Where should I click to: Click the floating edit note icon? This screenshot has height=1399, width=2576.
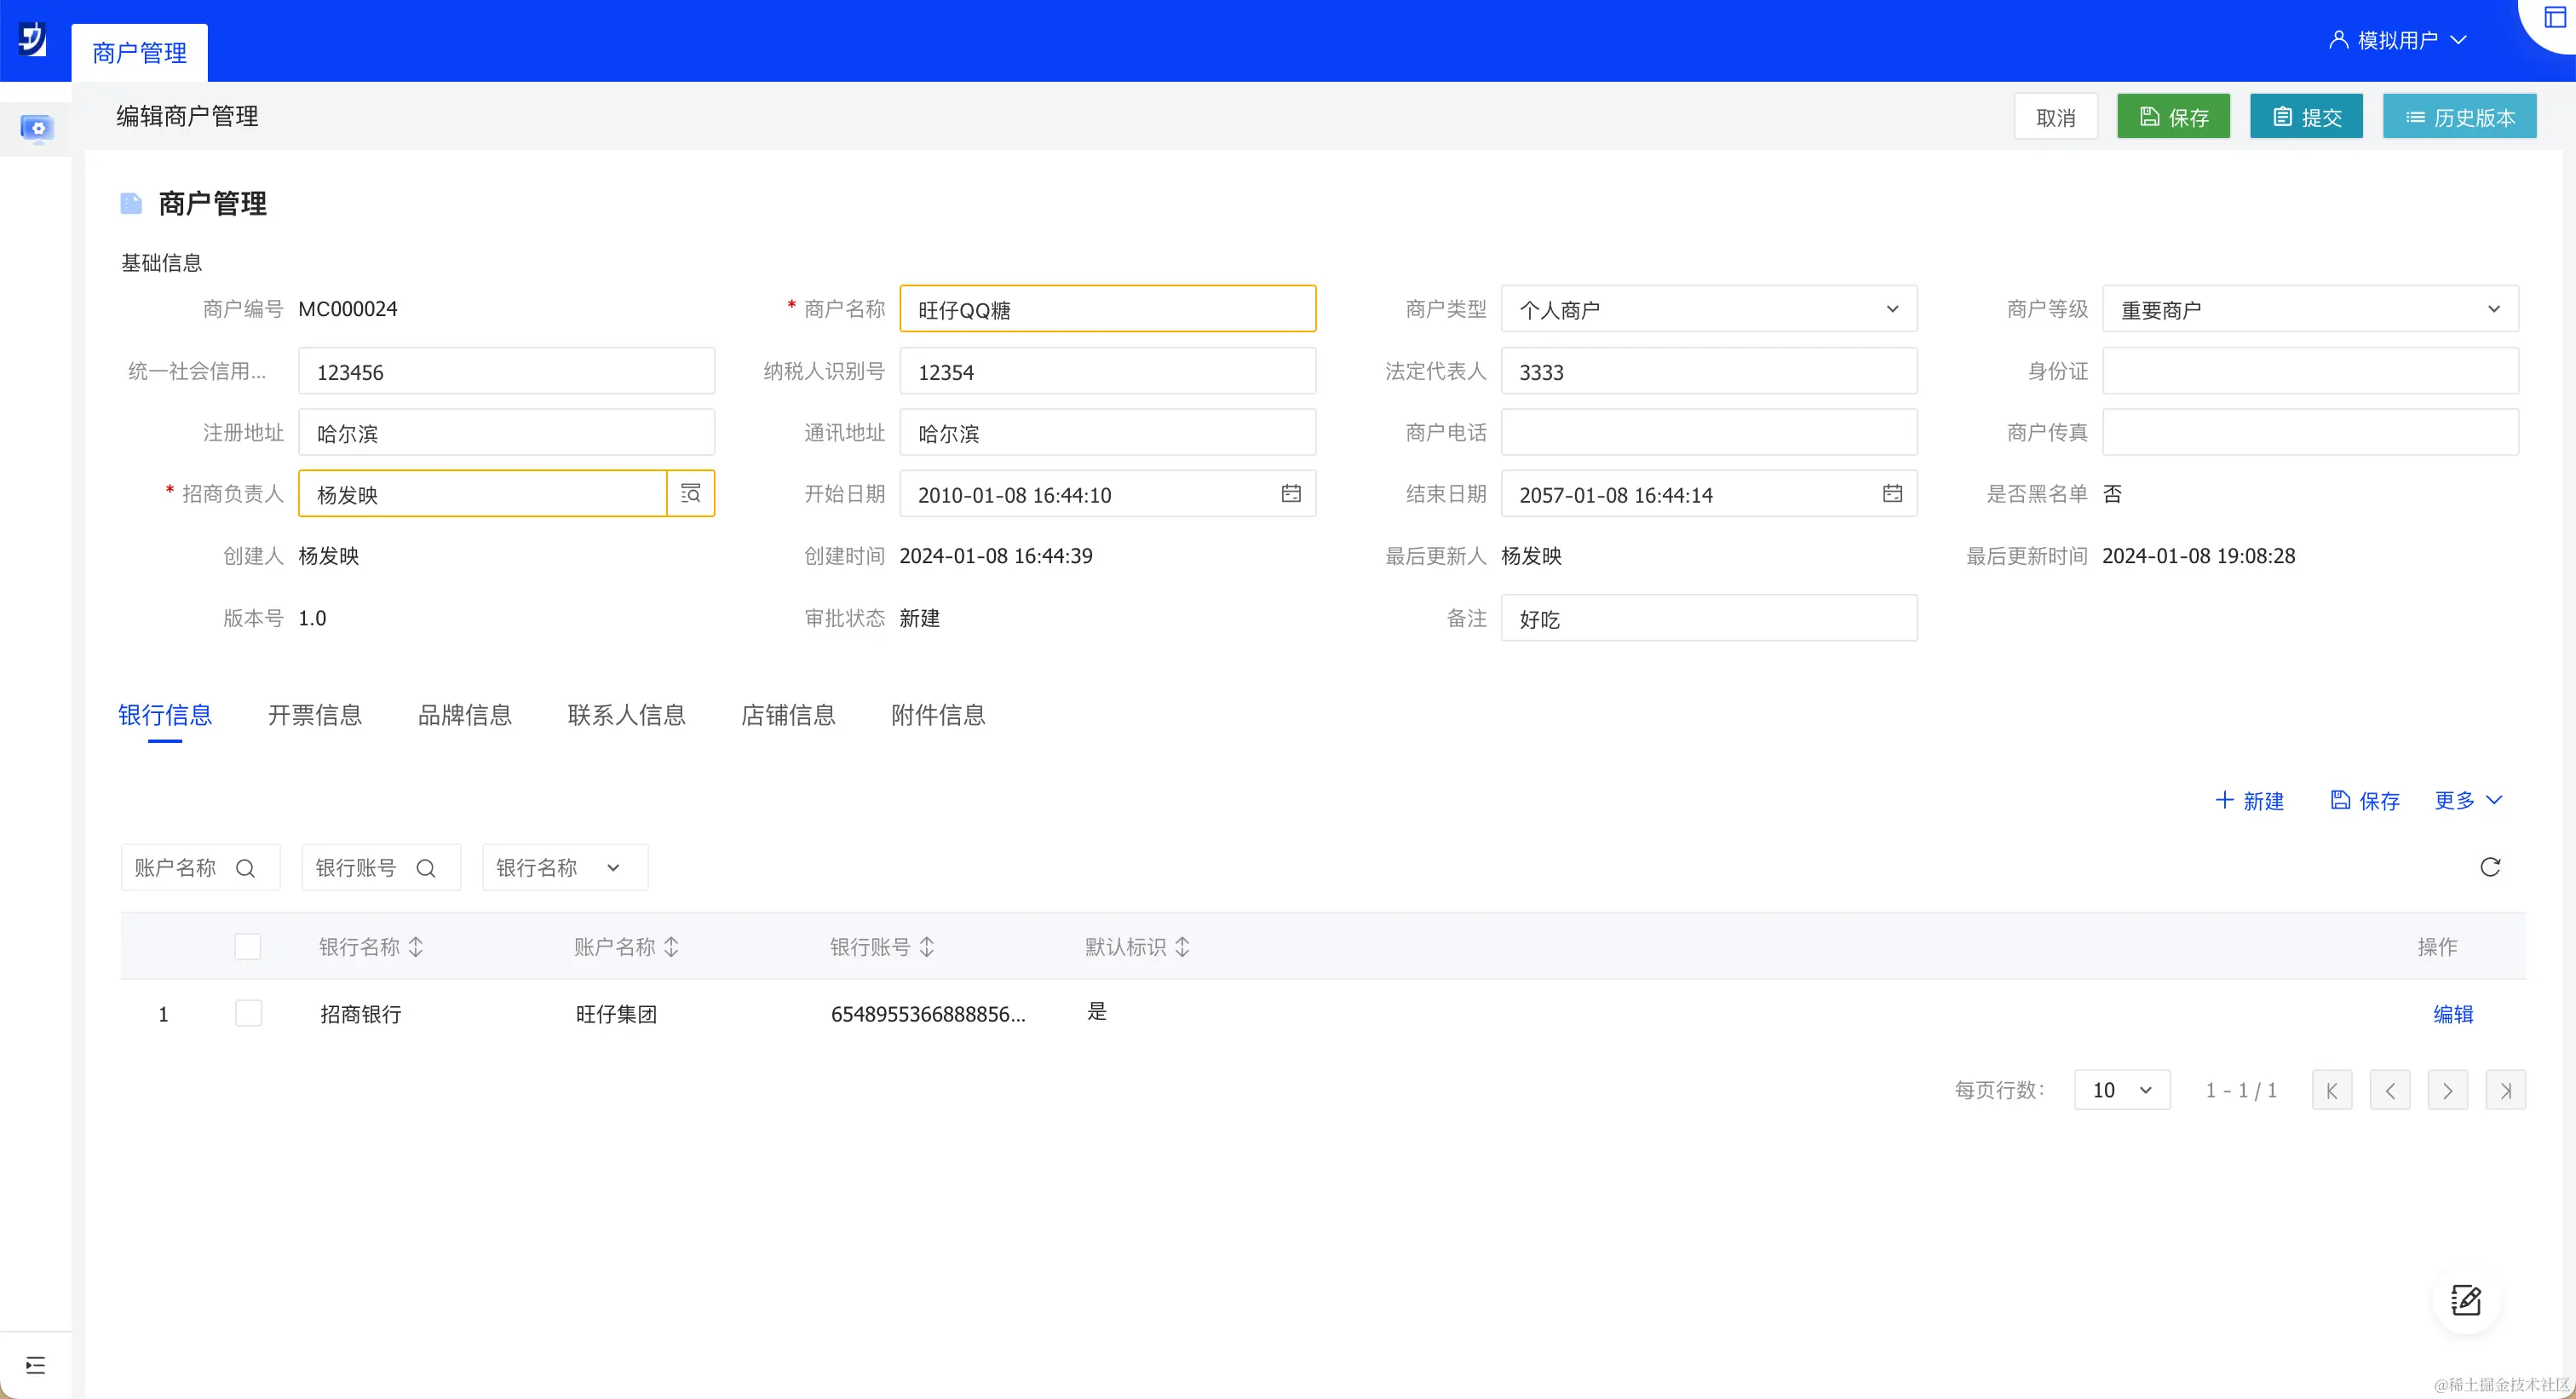click(2465, 1300)
